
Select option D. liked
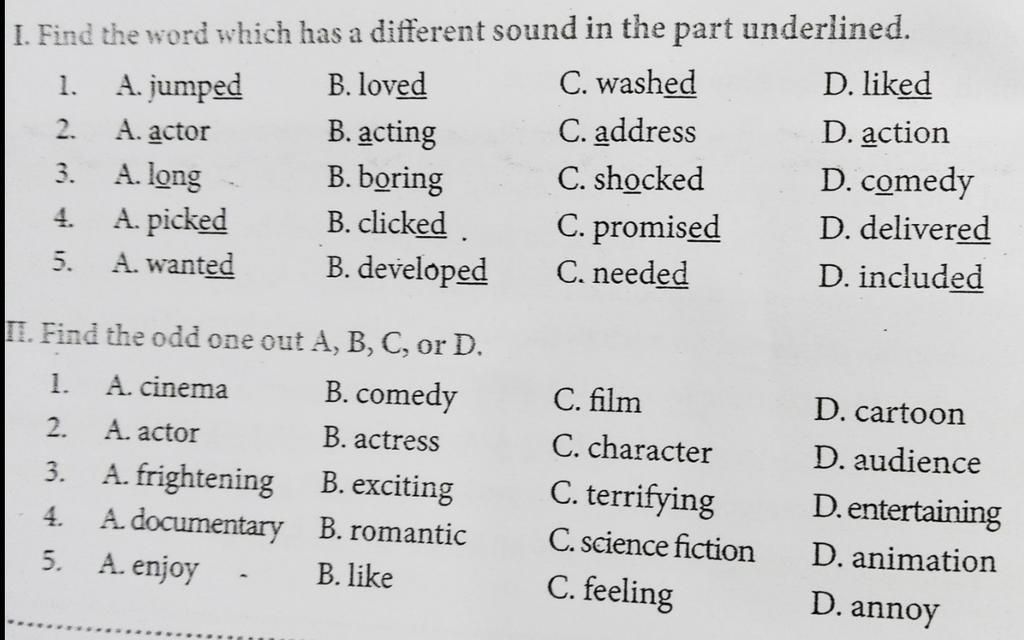[876, 84]
